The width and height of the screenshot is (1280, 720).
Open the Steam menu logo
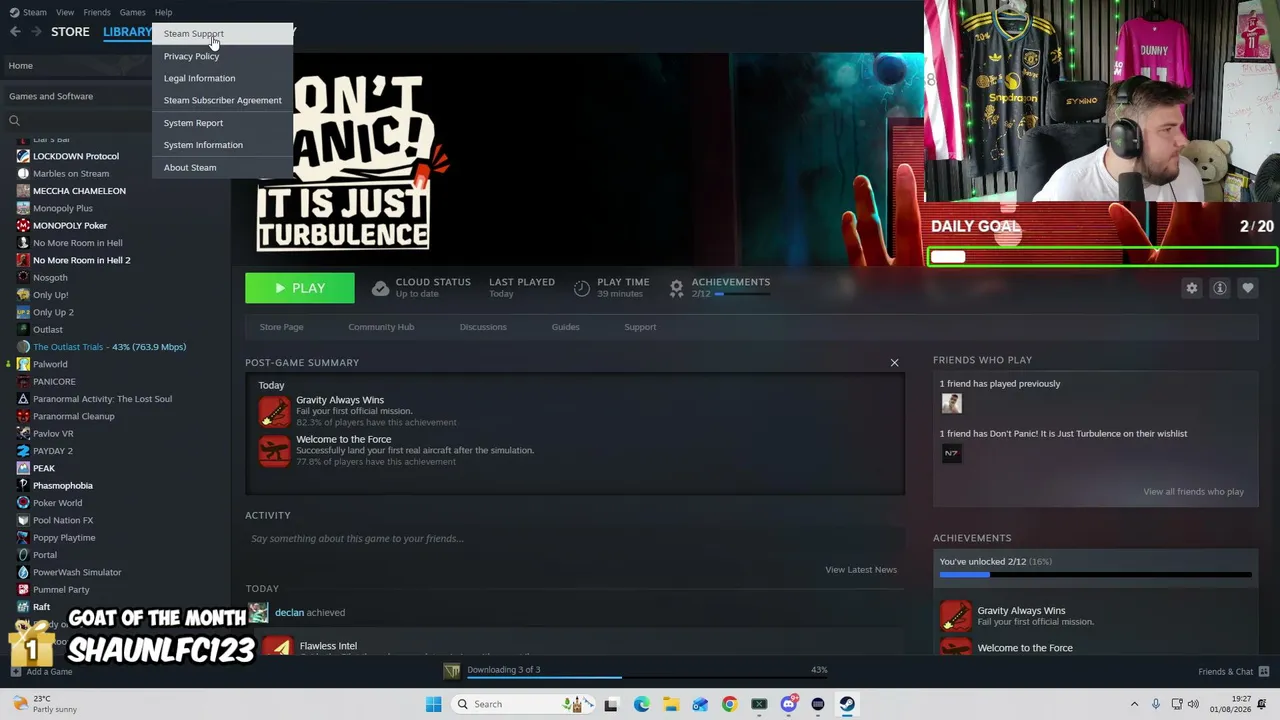(14, 12)
